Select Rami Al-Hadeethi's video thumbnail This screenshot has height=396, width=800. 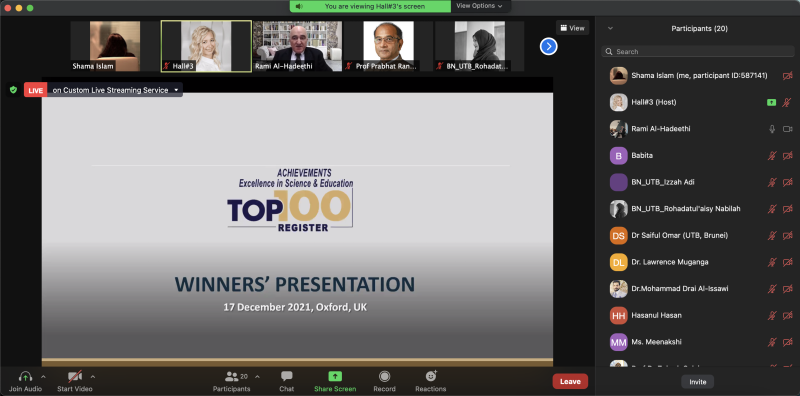pos(297,46)
